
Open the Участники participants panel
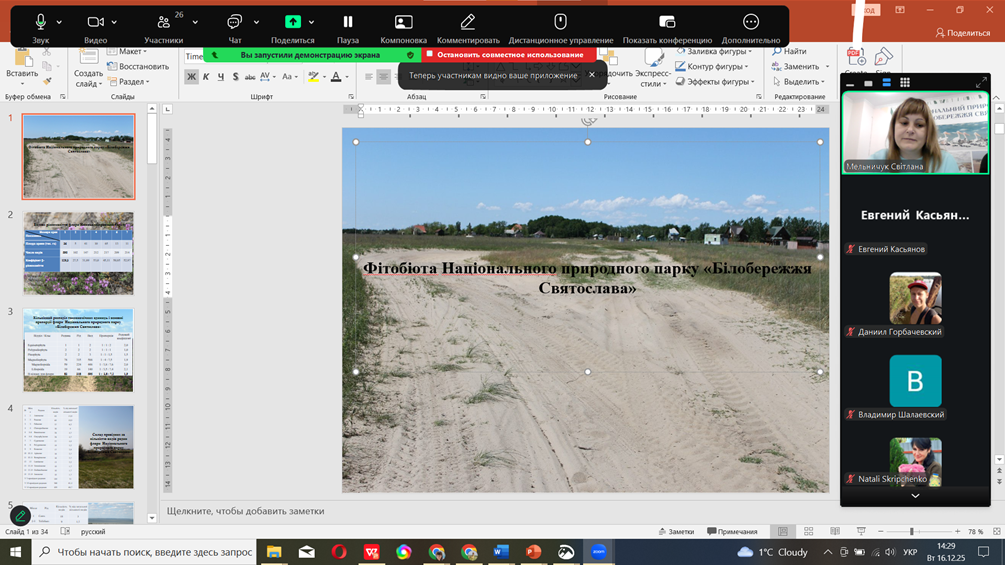click(163, 27)
